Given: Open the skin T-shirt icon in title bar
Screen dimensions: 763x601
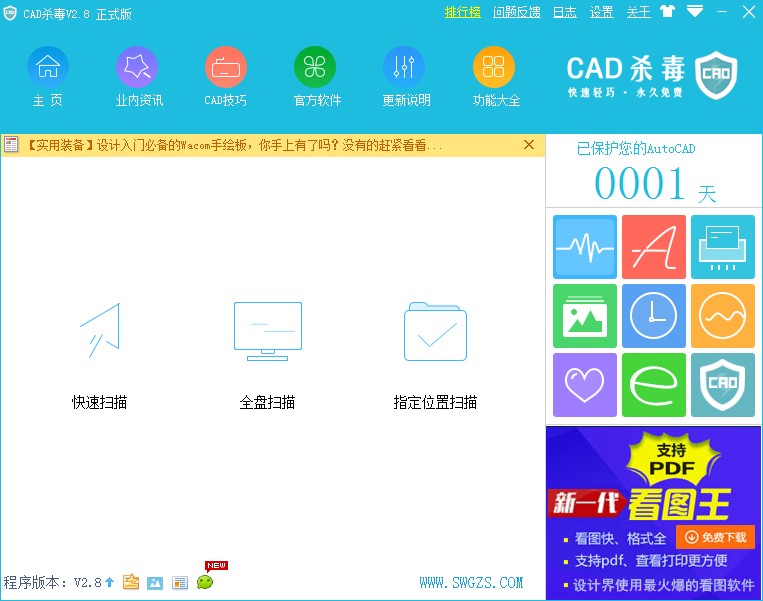Looking at the screenshot, I should coord(667,12).
